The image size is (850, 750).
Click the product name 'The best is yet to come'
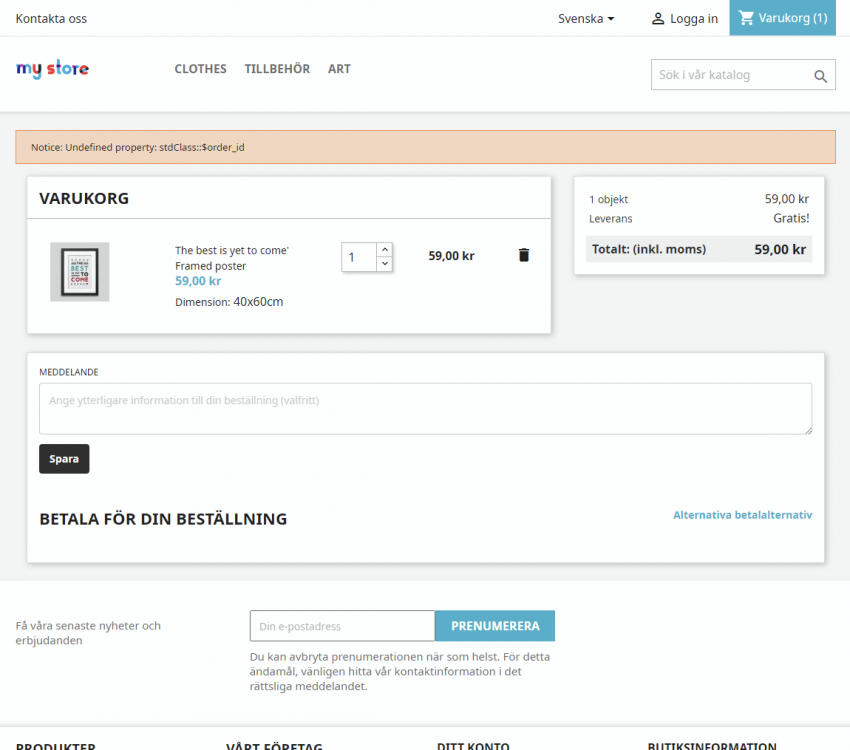pos(232,249)
